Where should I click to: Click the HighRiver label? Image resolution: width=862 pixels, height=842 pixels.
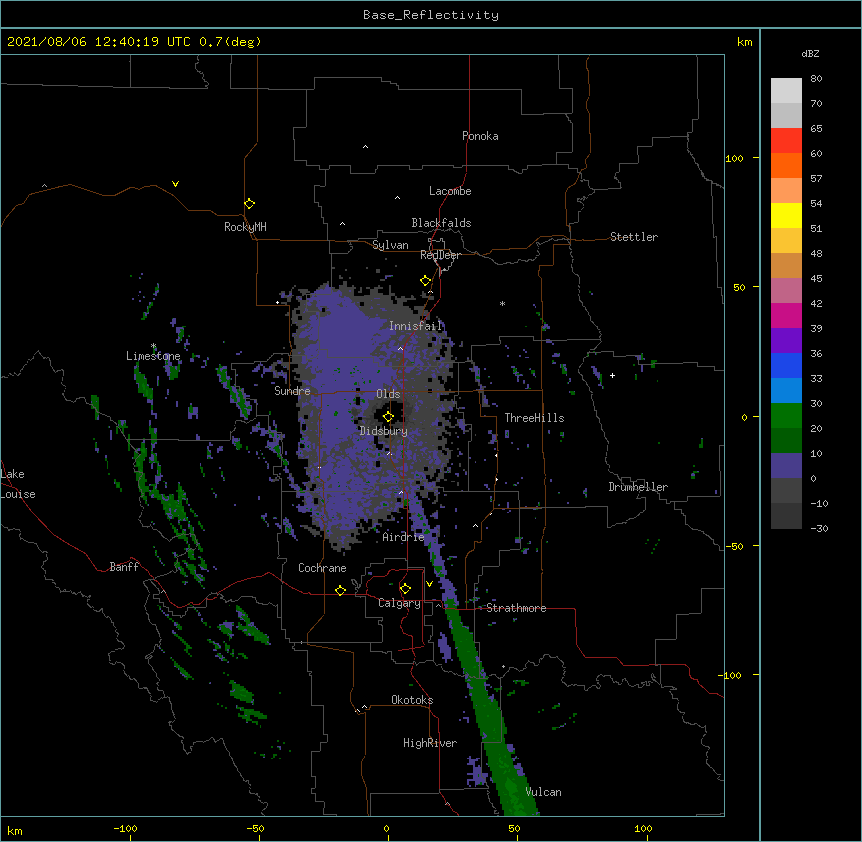click(x=430, y=743)
